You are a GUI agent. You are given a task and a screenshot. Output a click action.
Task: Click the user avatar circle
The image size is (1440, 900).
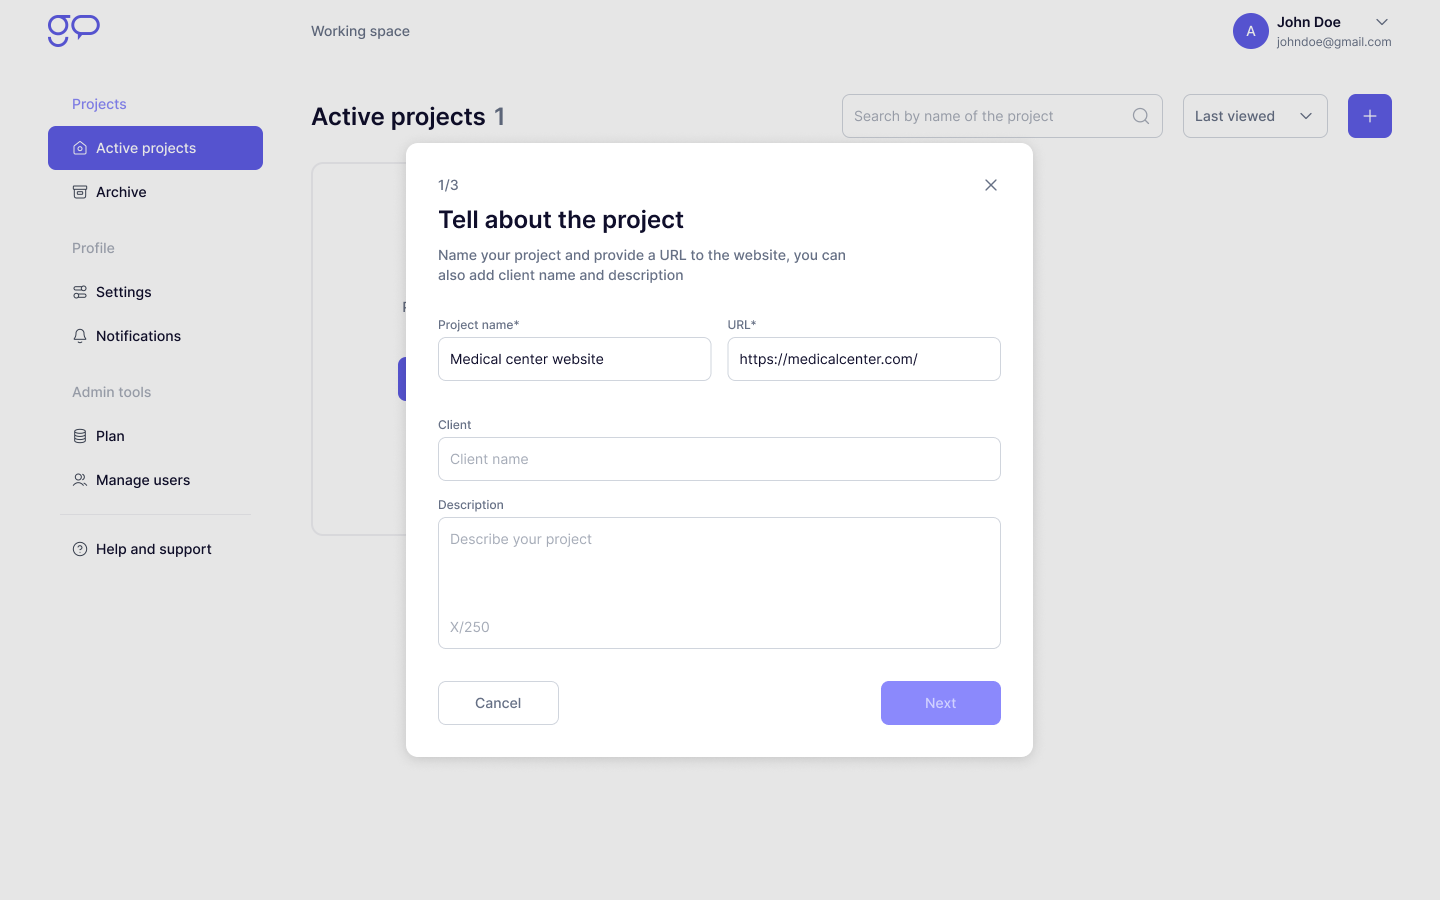click(x=1251, y=31)
